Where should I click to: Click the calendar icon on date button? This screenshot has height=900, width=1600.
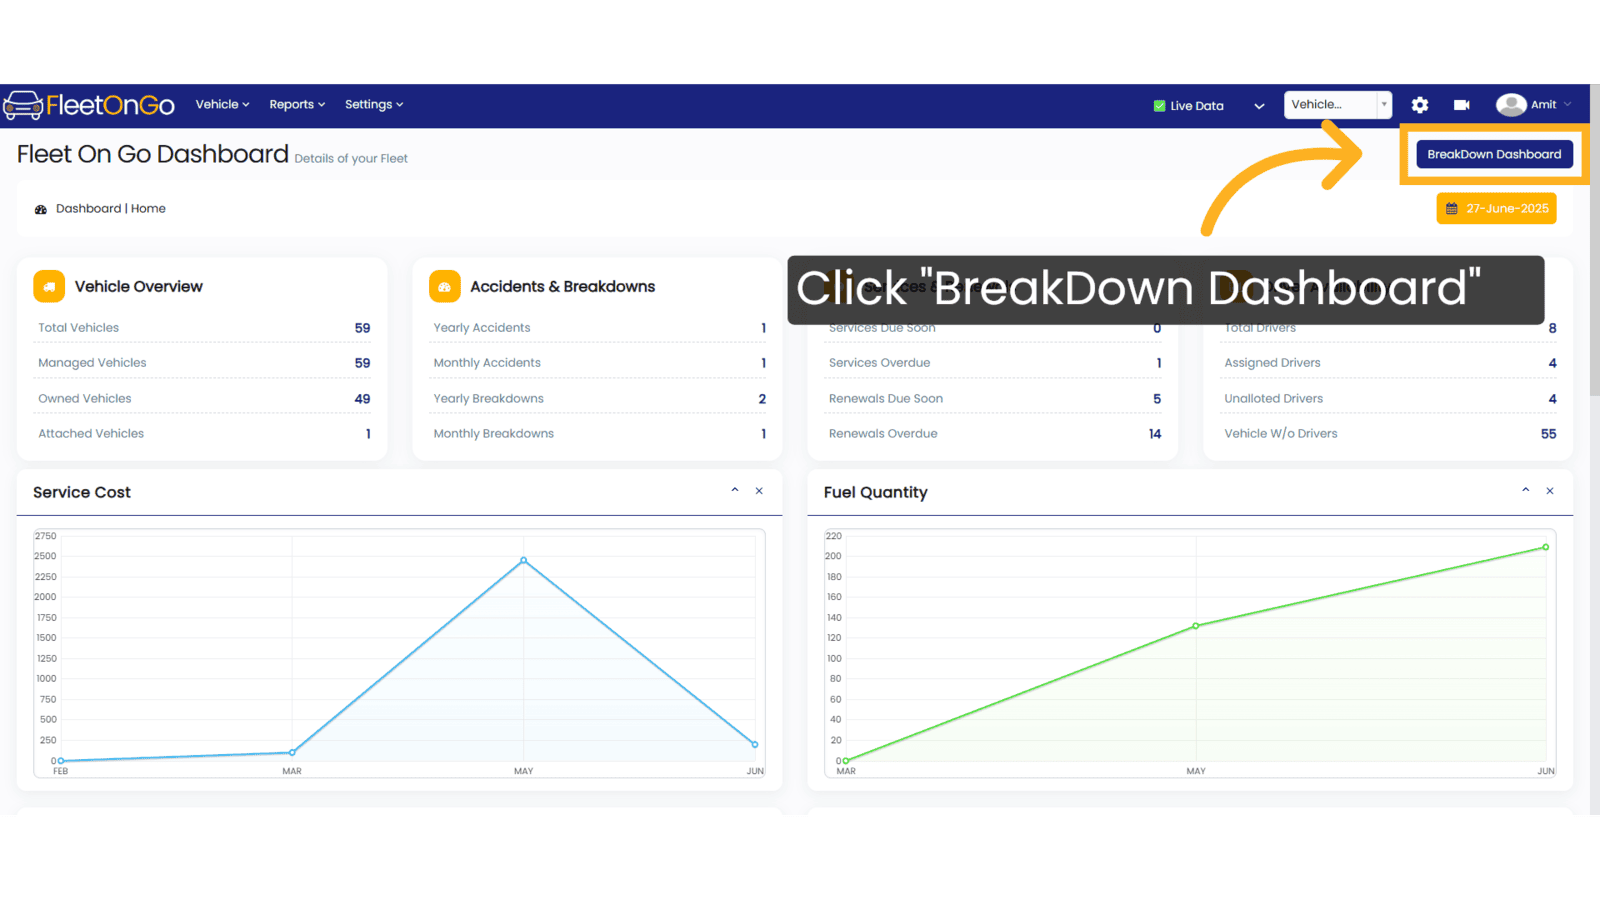(x=1452, y=209)
